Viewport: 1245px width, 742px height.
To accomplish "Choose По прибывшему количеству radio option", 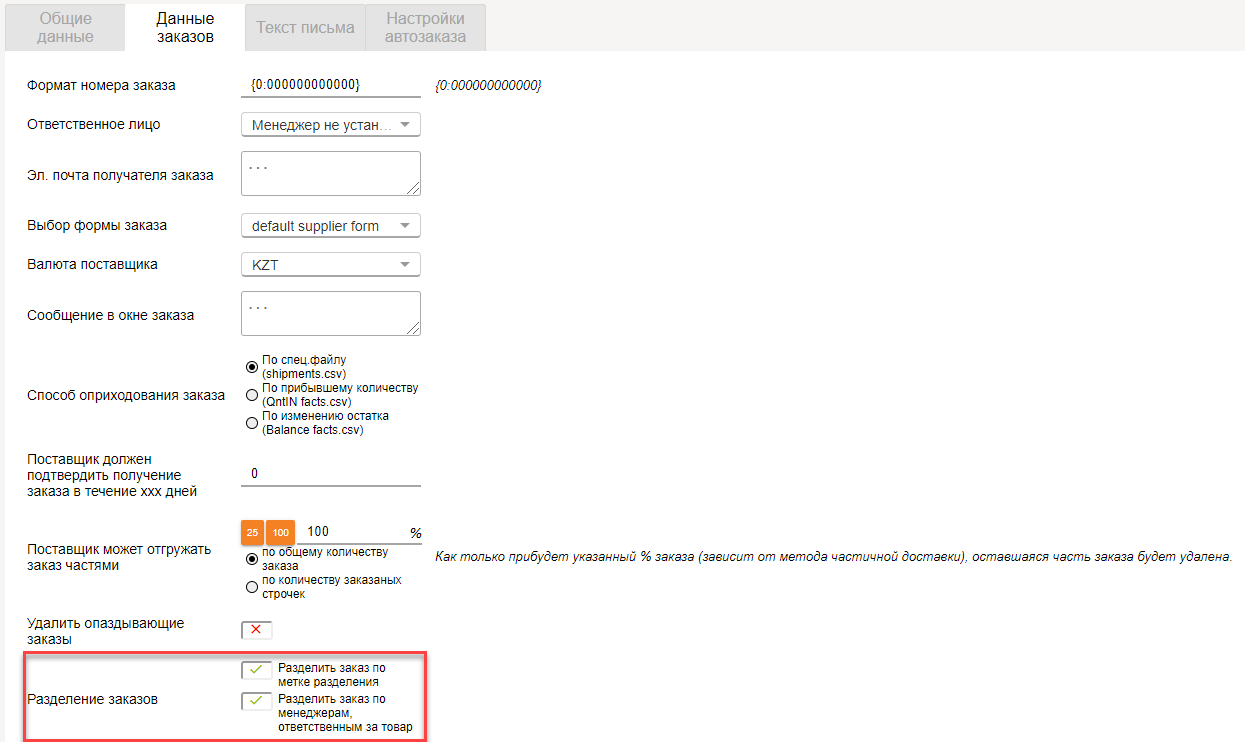I will (252, 395).
